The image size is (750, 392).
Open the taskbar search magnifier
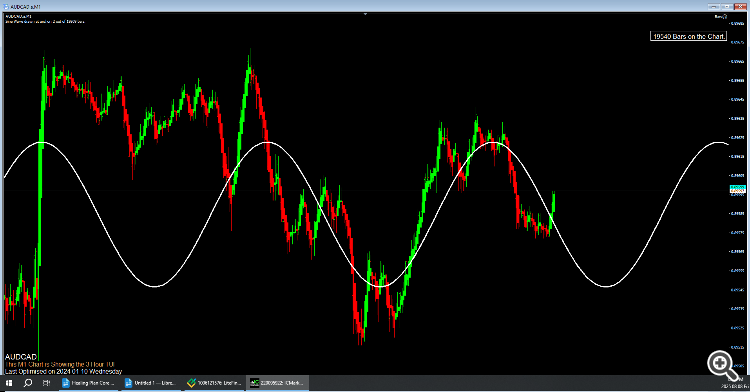point(28,383)
